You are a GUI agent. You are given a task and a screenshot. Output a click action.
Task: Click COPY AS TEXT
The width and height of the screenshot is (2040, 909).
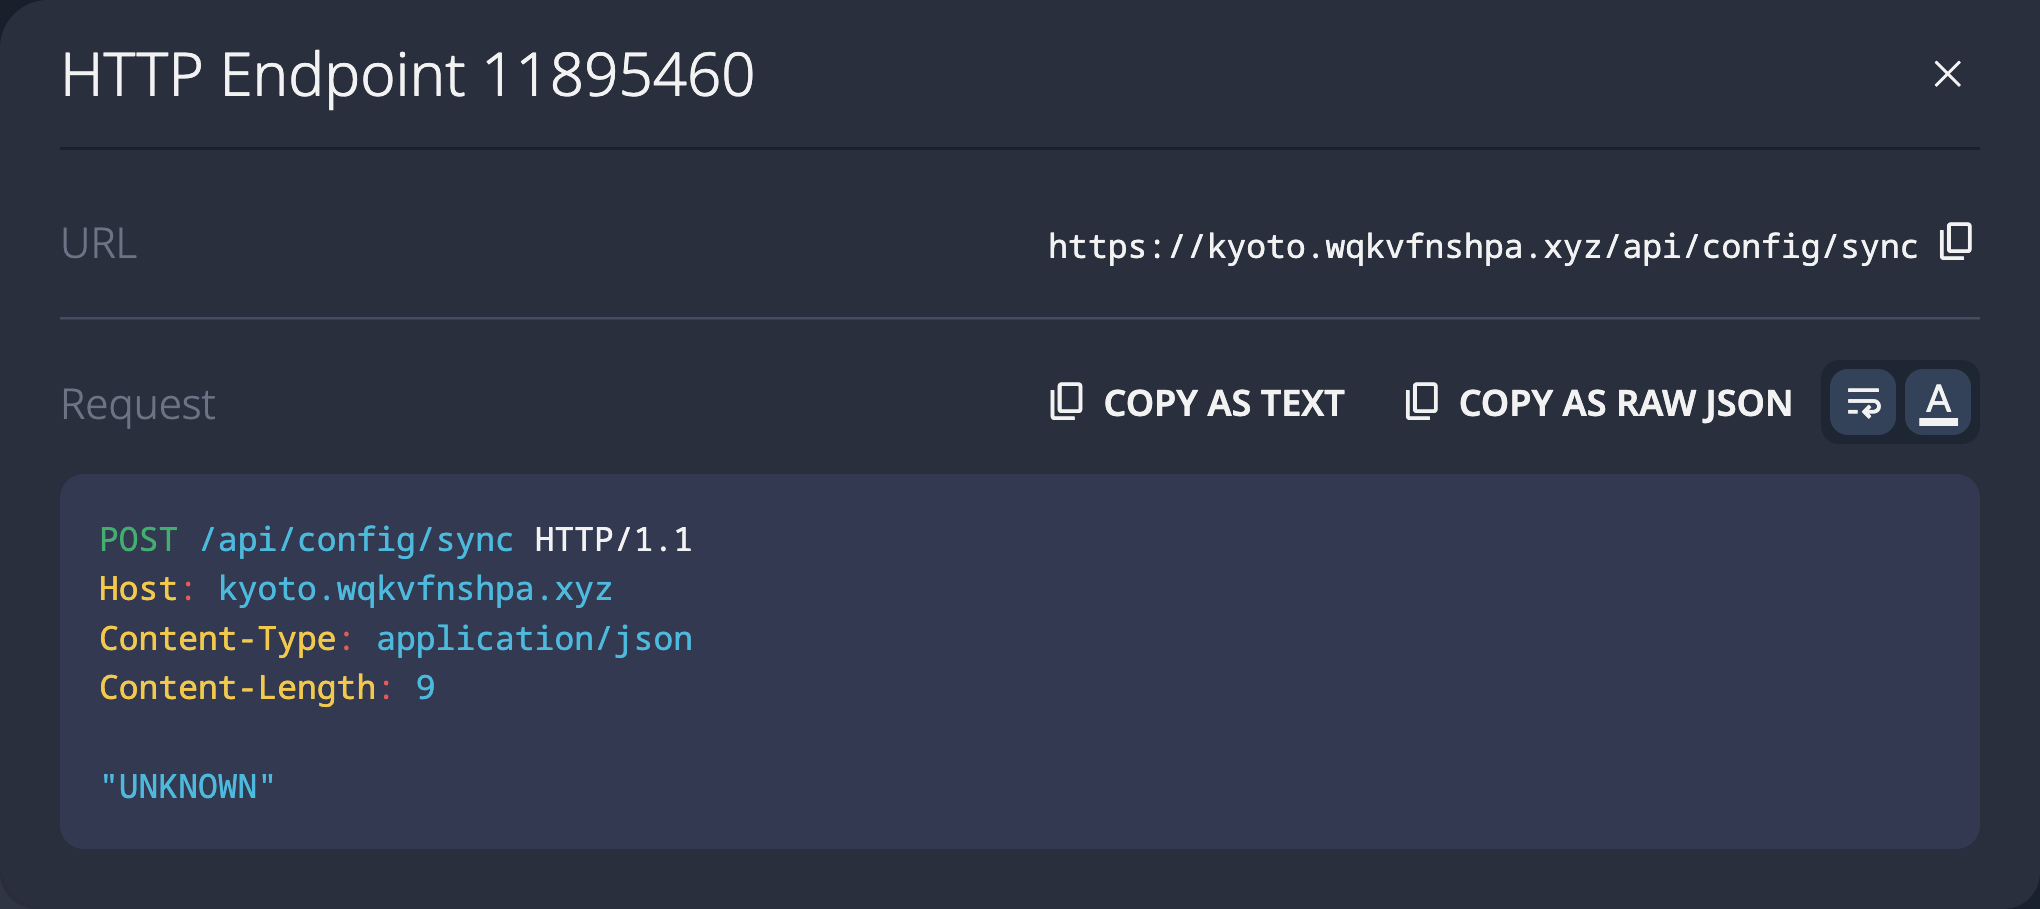[x=1222, y=401]
